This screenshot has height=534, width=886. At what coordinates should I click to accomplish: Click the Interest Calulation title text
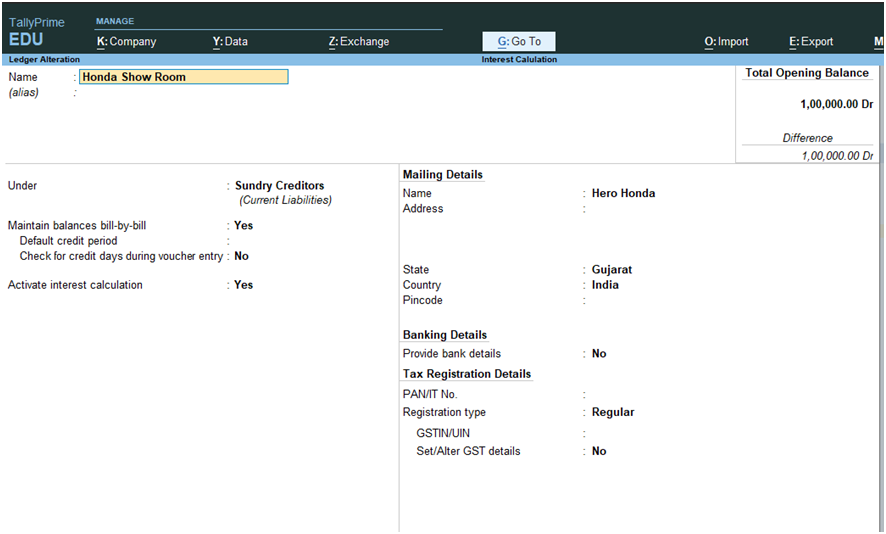[519, 59]
